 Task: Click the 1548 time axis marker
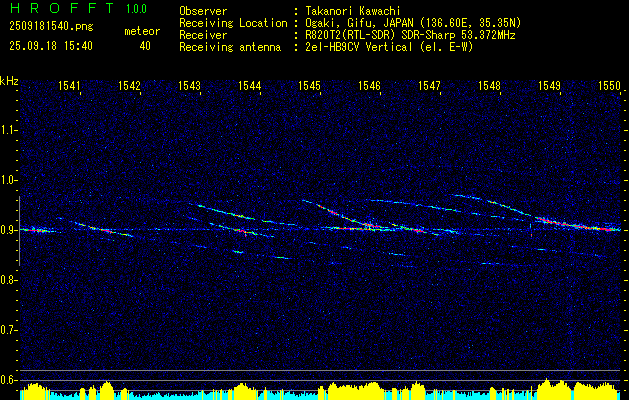point(489,85)
